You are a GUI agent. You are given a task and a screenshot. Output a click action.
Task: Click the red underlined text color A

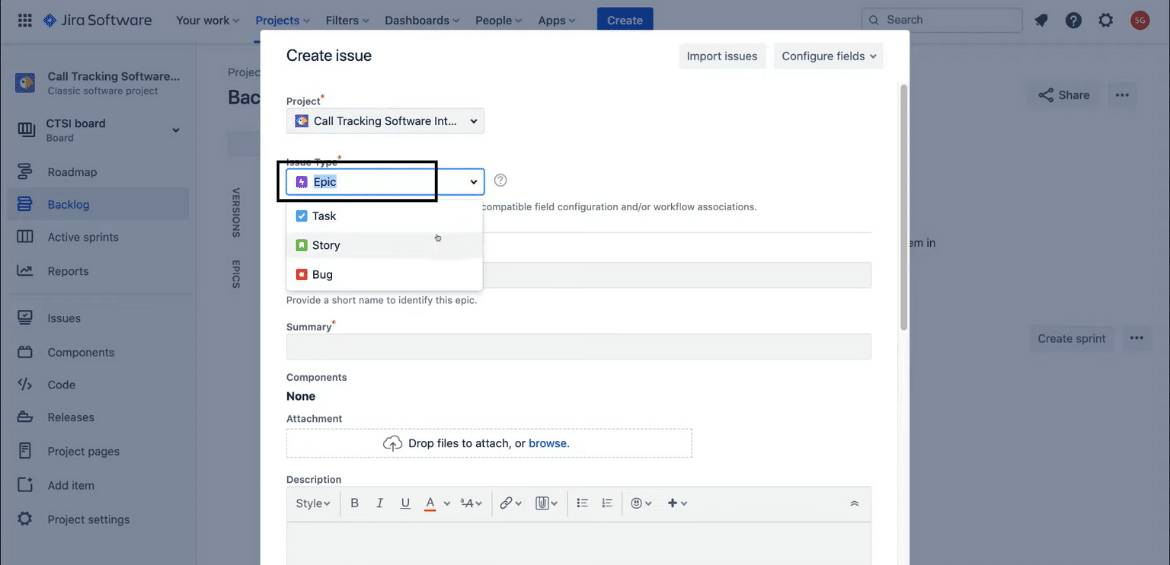[x=430, y=504]
